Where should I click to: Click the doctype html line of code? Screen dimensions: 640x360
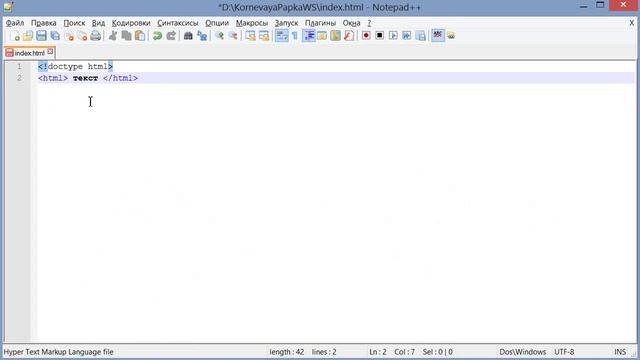click(76, 67)
